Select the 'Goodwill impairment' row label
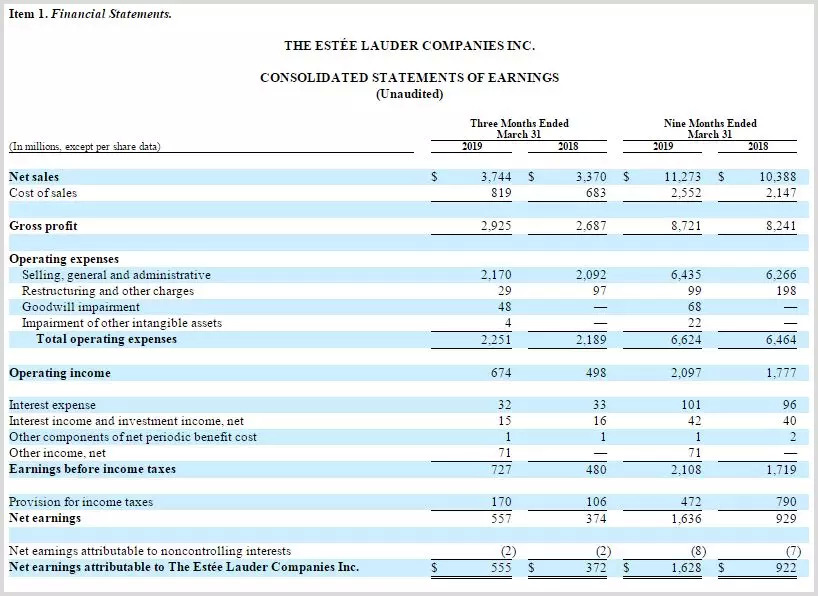The image size is (818, 596). pyautogui.click(x=81, y=307)
